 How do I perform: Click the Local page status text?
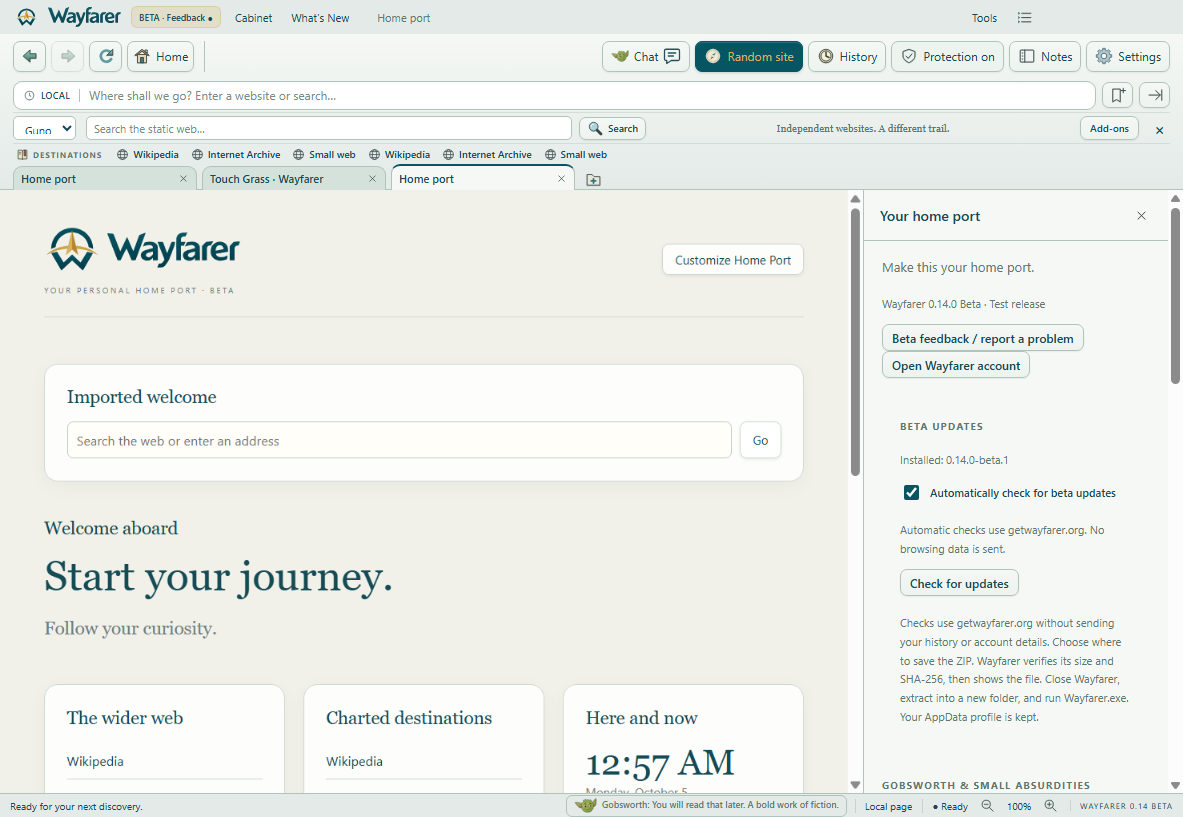(888, 806)
